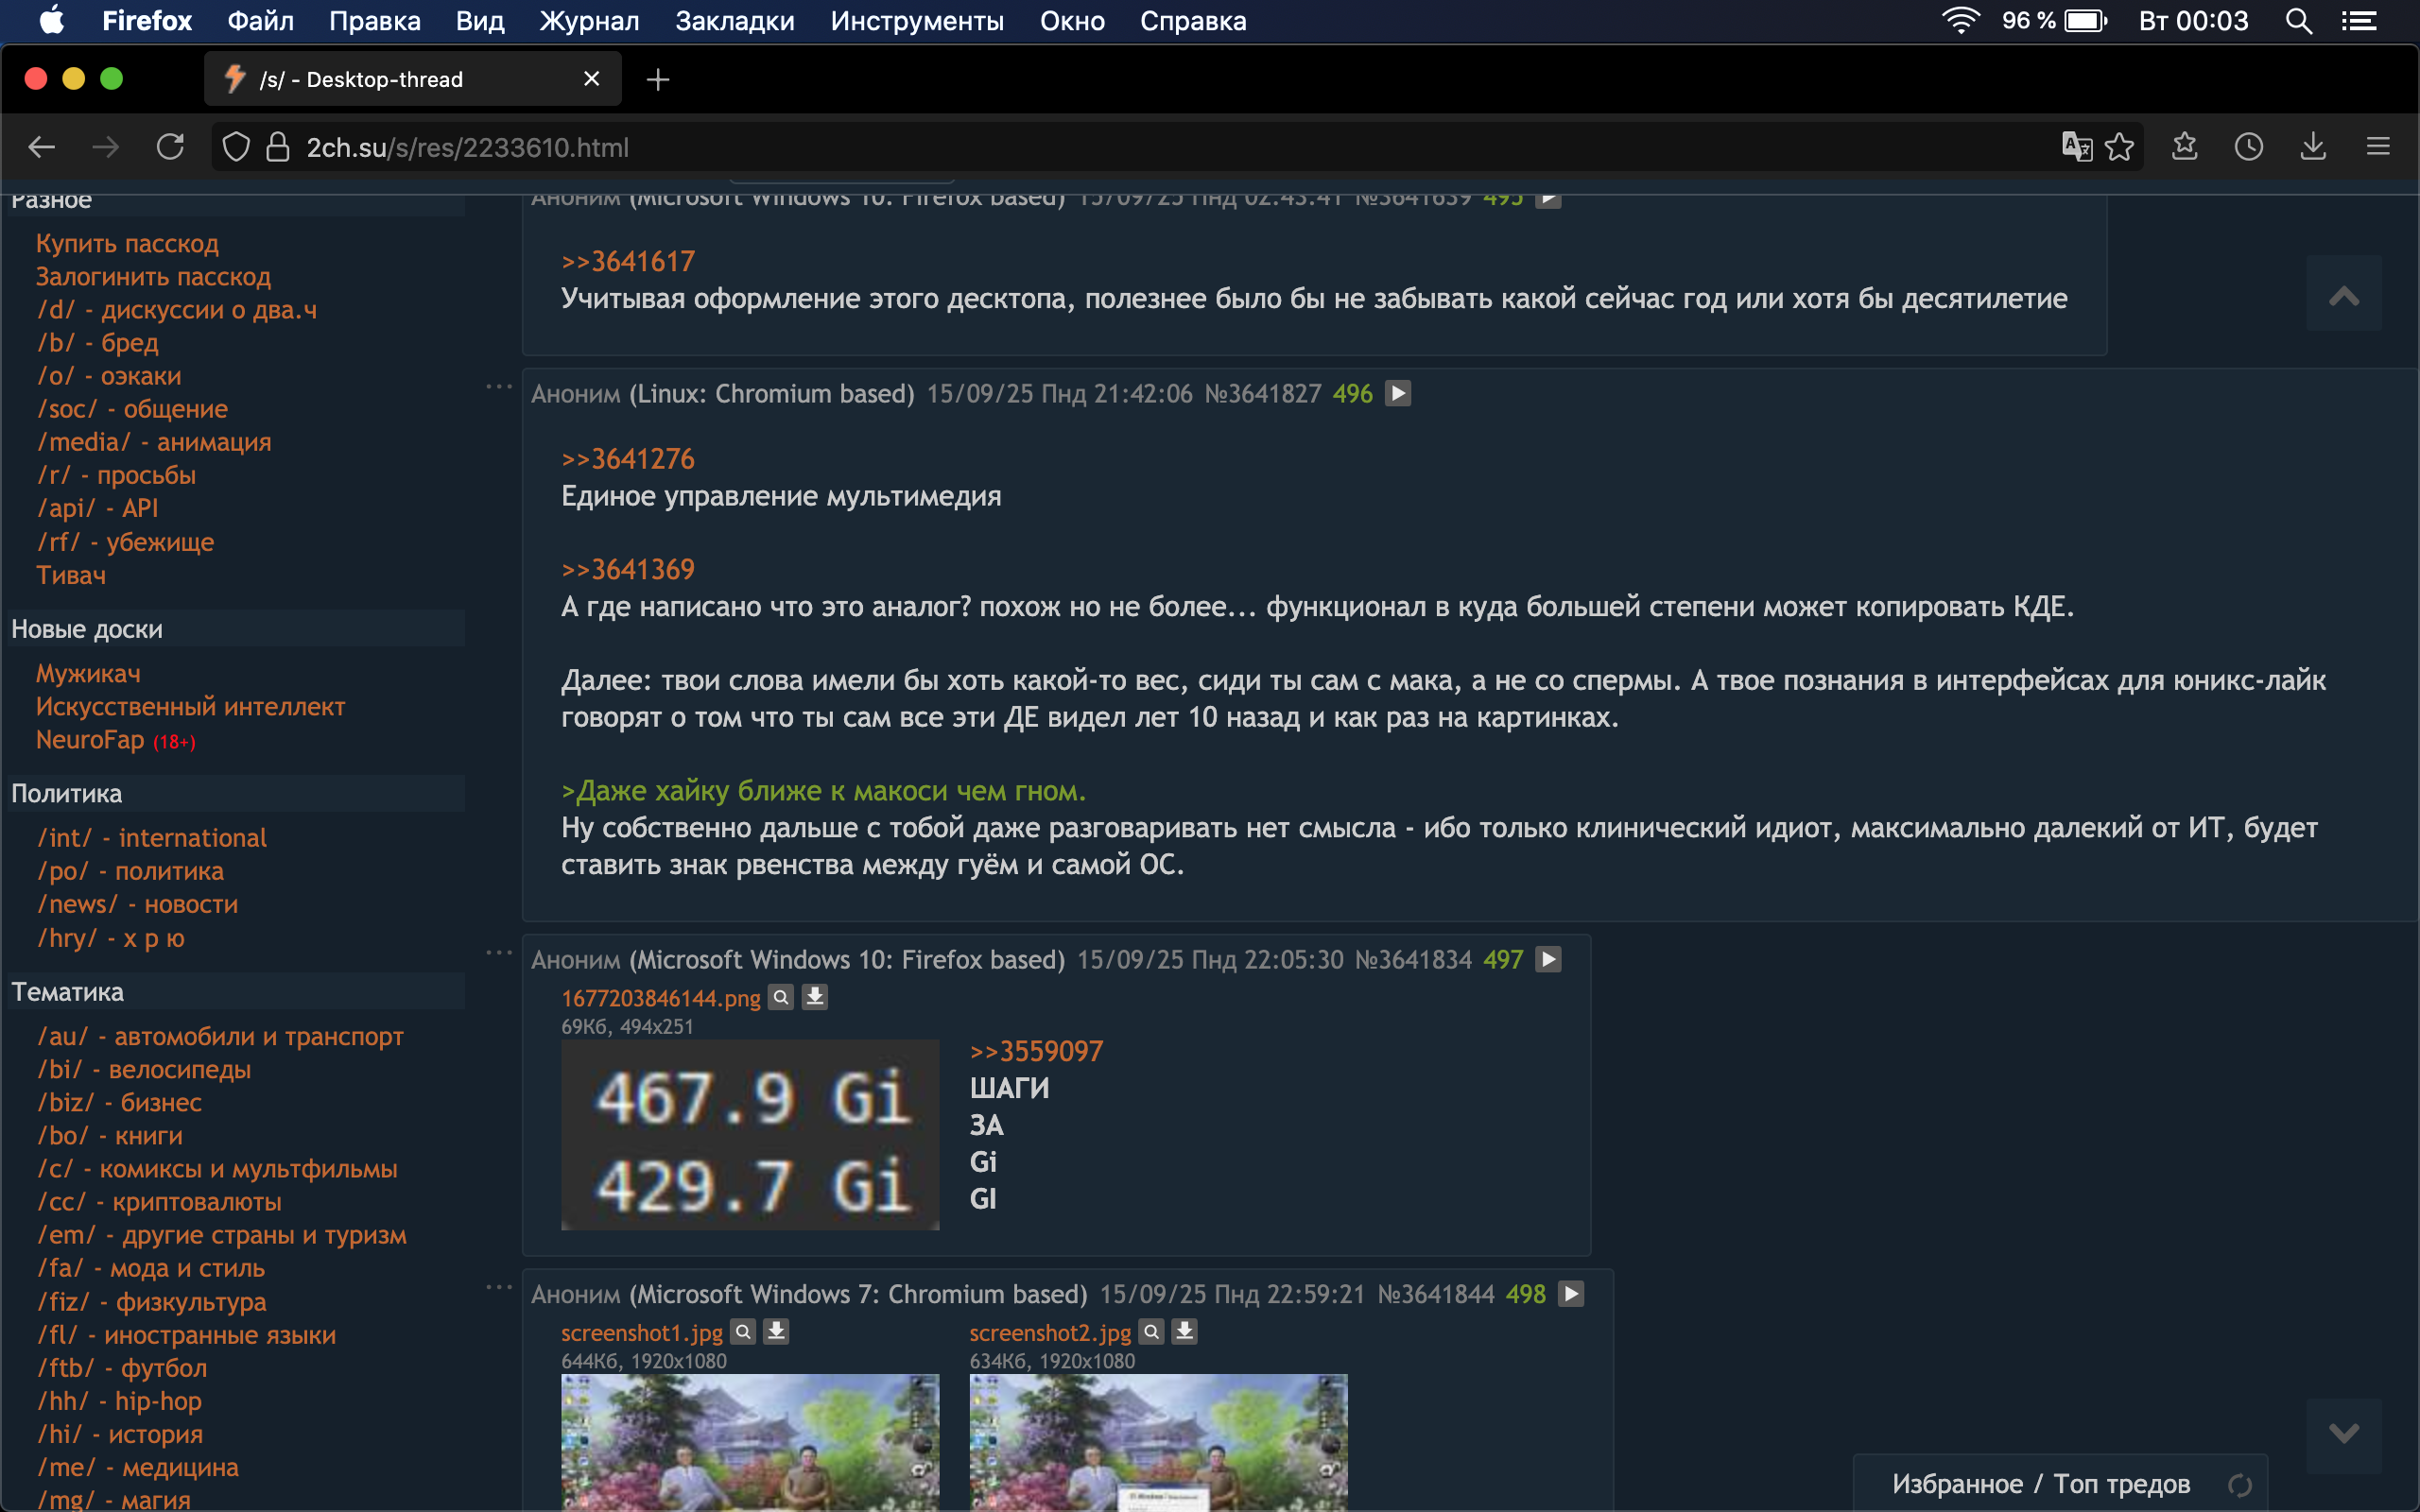Open the /po/ - политика board link
The height and width of the screenshot is (1512, 2420).
pyautogui.click(x=130, y=871)
